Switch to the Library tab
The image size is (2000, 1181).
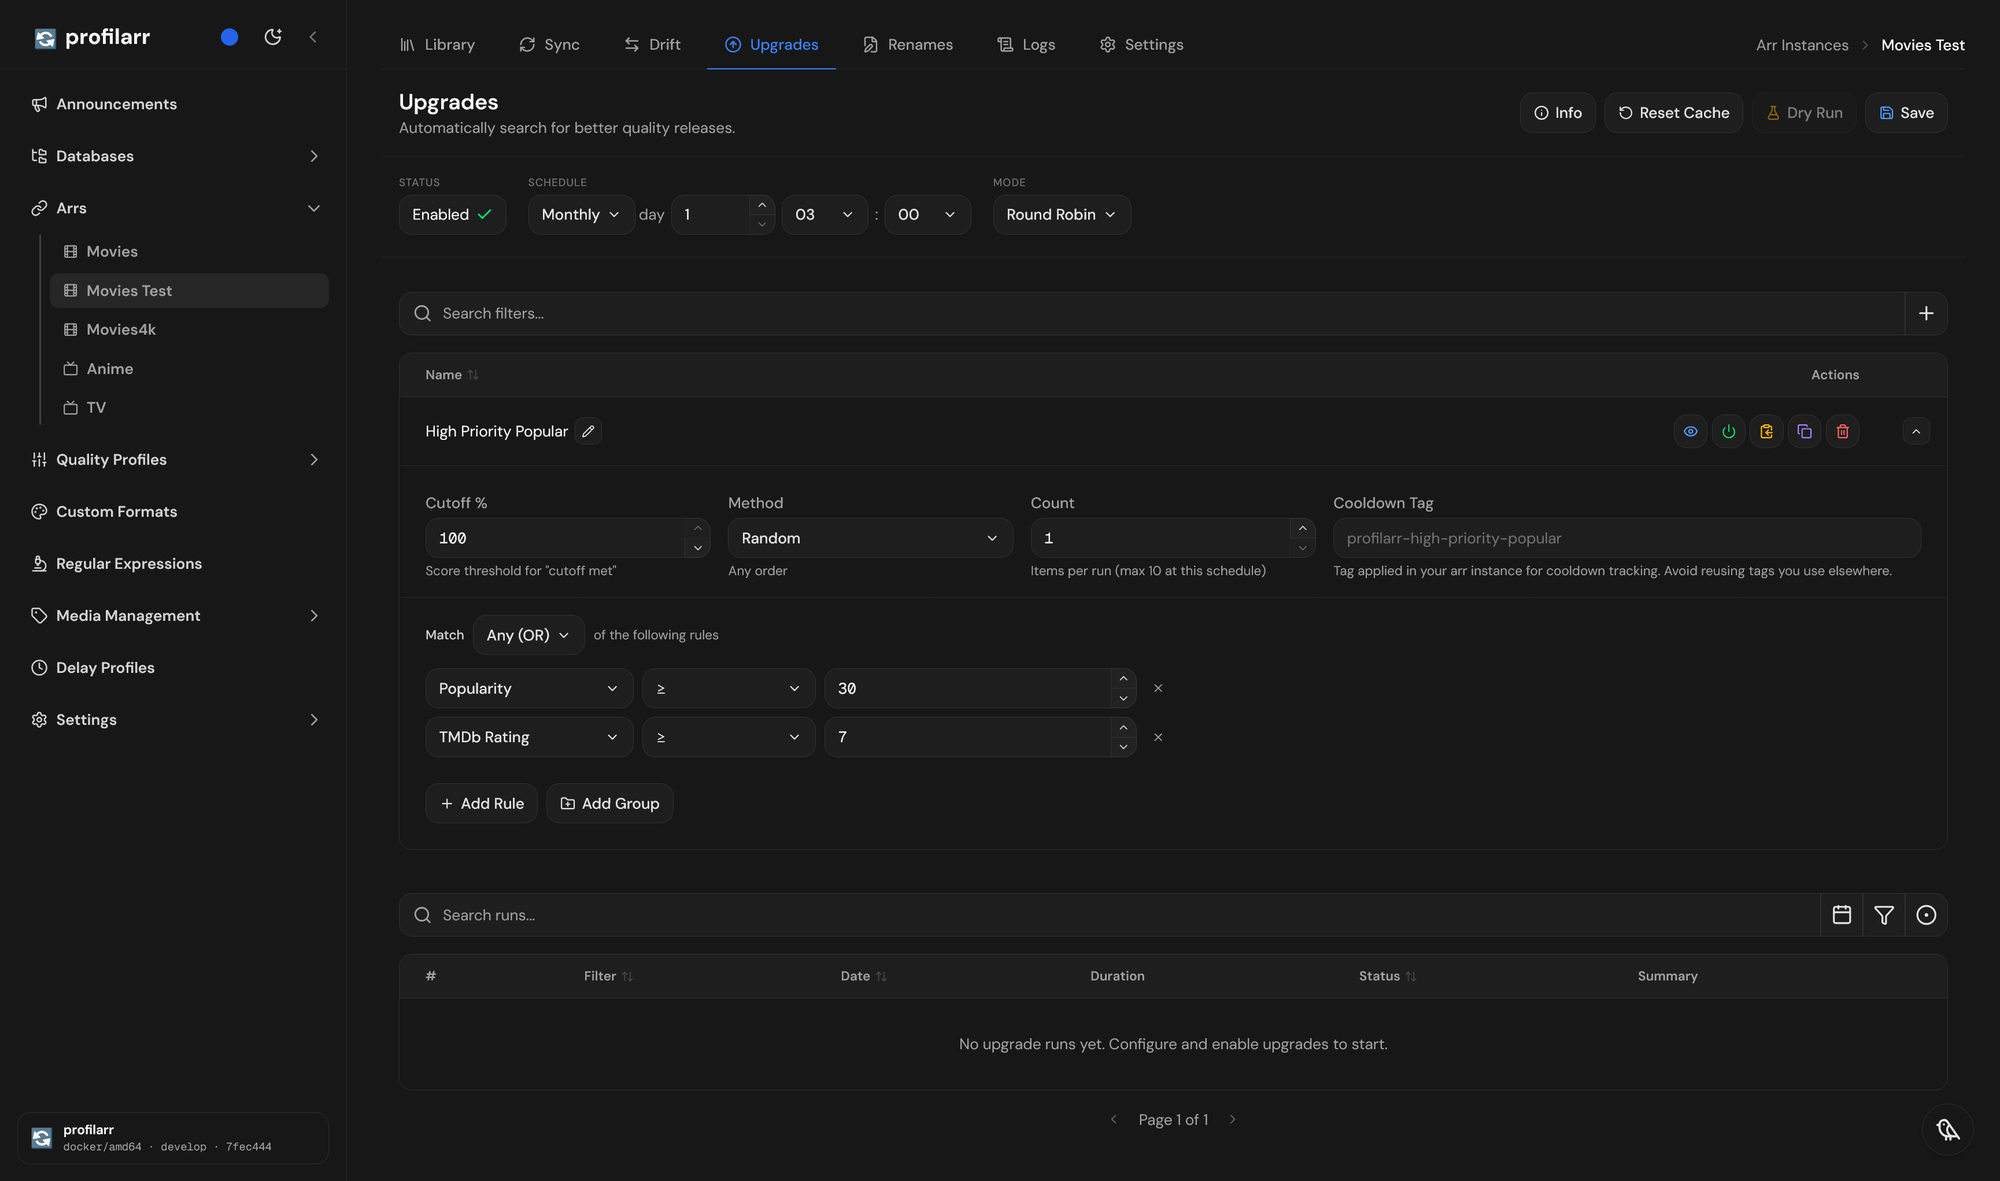point(437,45)
